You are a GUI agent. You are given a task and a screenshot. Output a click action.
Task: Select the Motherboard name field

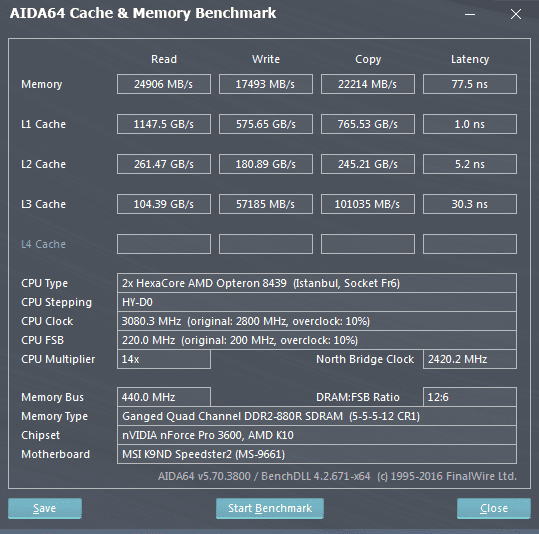317,454
